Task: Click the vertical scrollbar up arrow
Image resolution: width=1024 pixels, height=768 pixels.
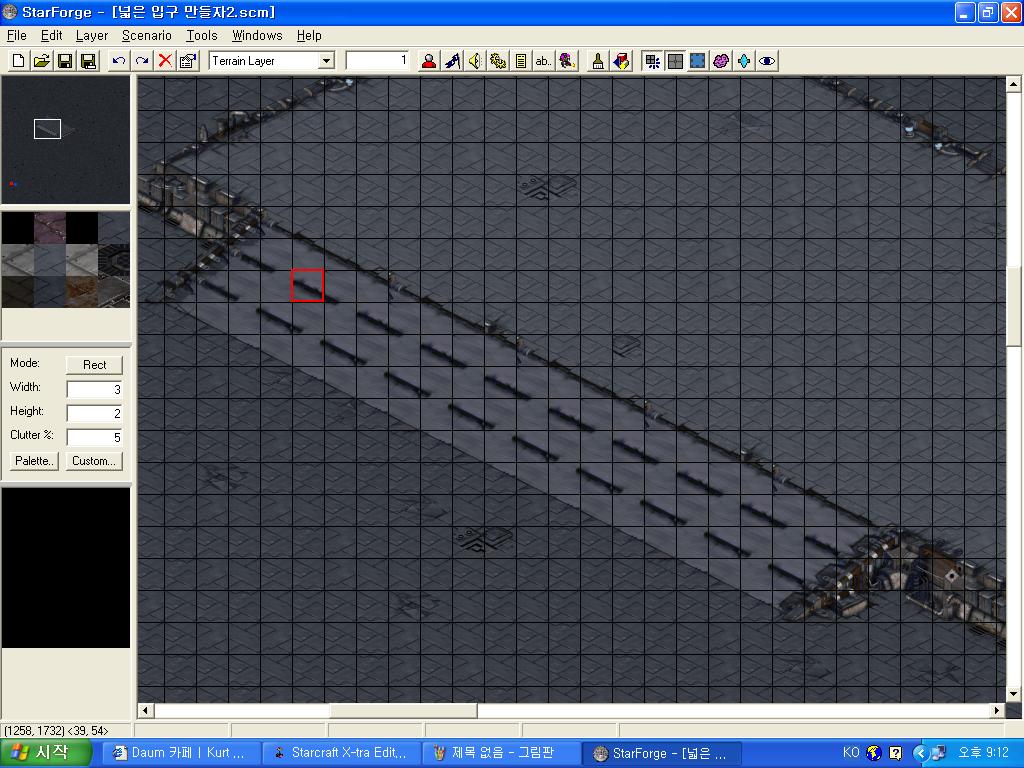Action: click(1014, 84)
